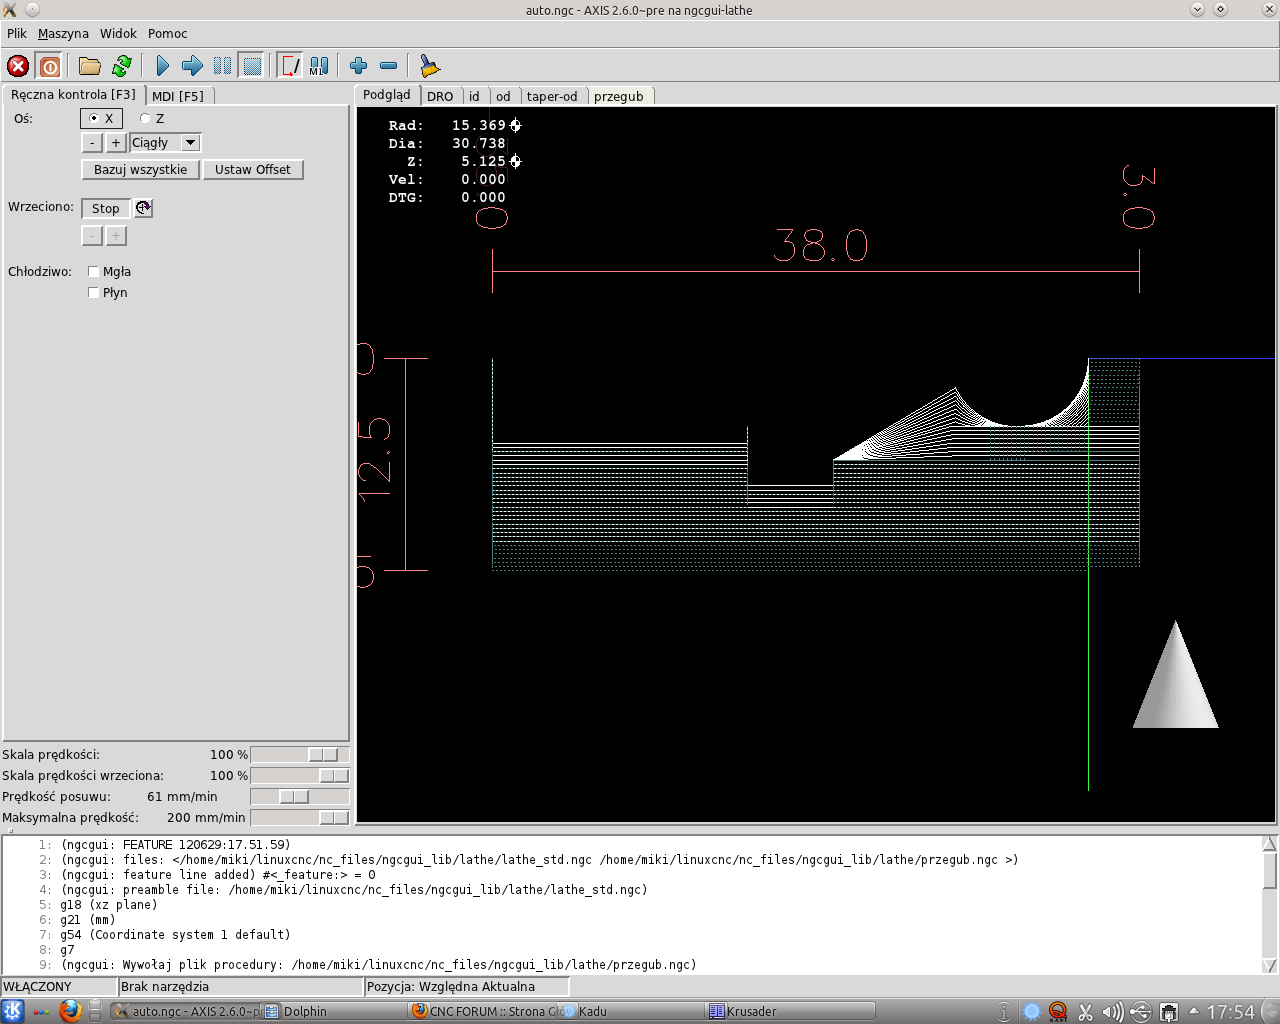
Task: Open the id ngcgui tab
Action: coord(474,96)
